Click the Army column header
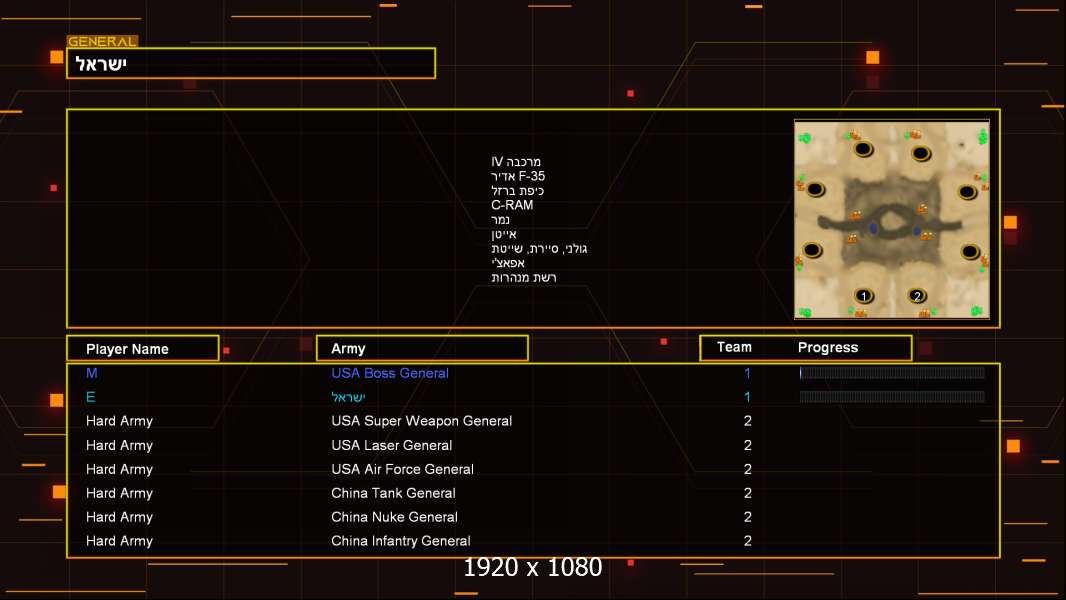The image size is (1066, 600). (x=422, y=349)
